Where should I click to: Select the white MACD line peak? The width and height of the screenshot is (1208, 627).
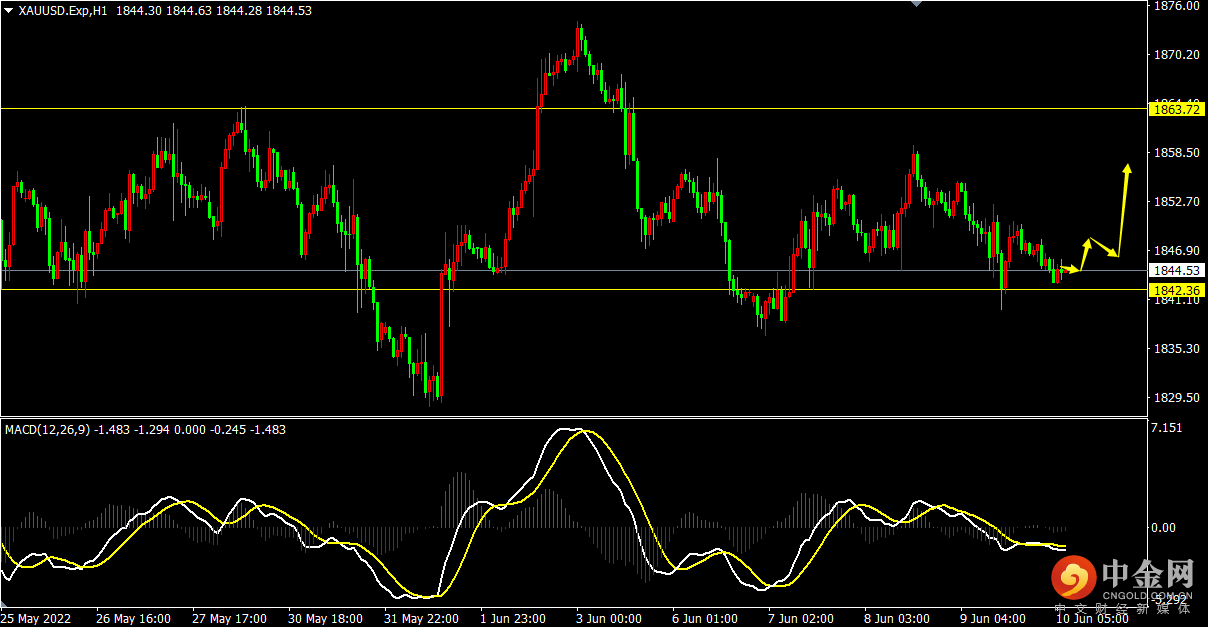pos(565,429)
